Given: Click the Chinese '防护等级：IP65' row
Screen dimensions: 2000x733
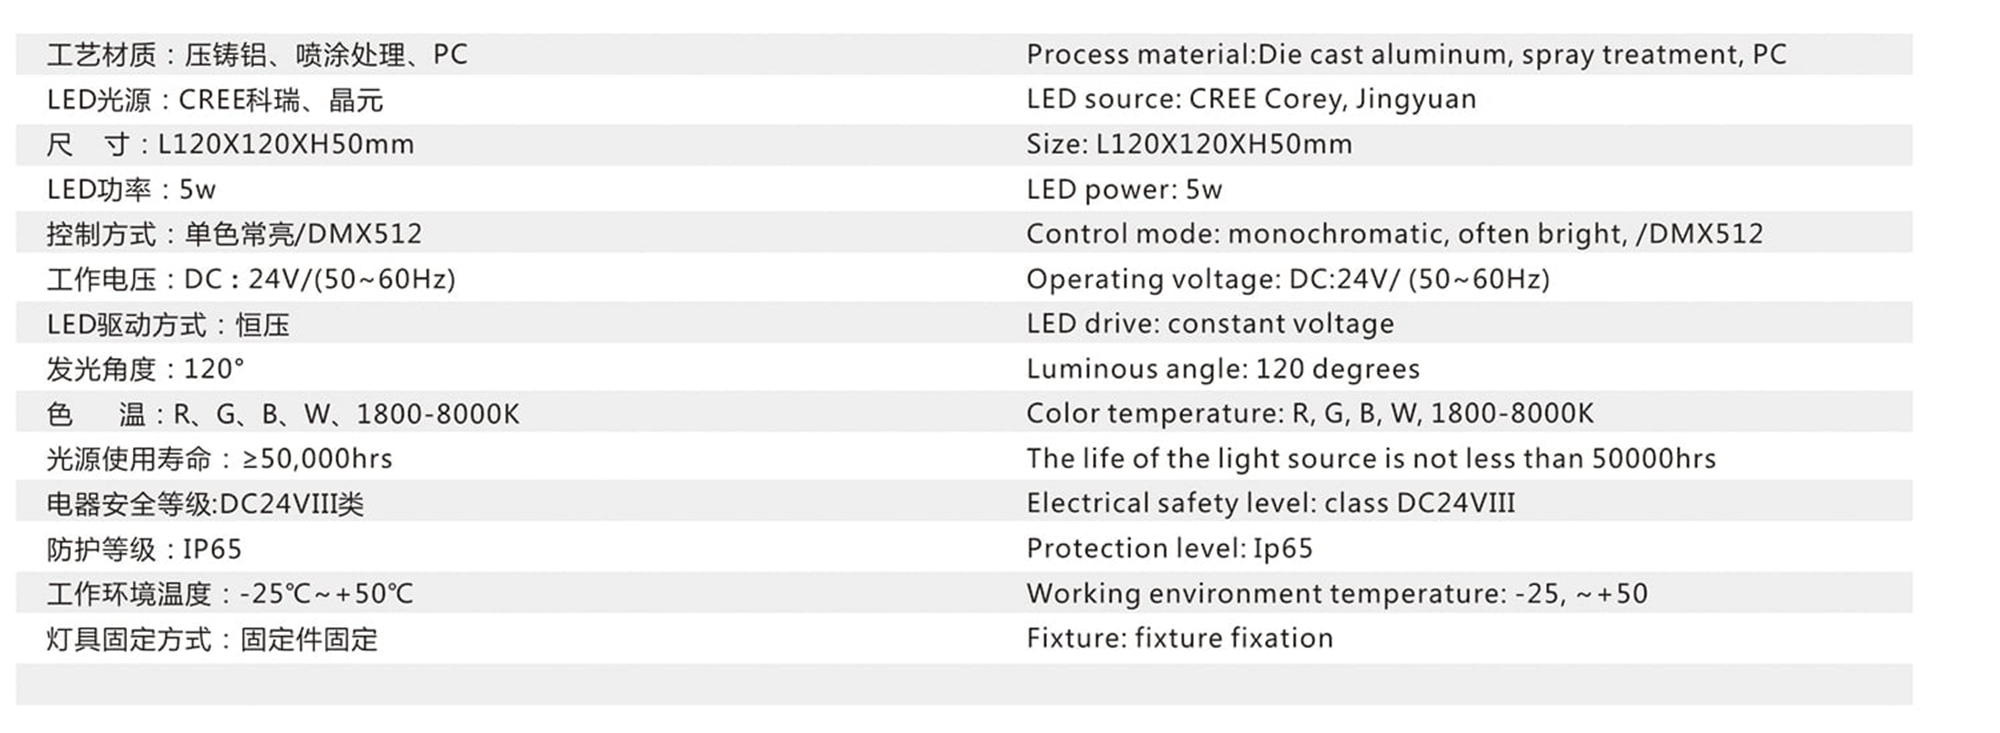Looking at the screenshot, I should pos(144,549).
